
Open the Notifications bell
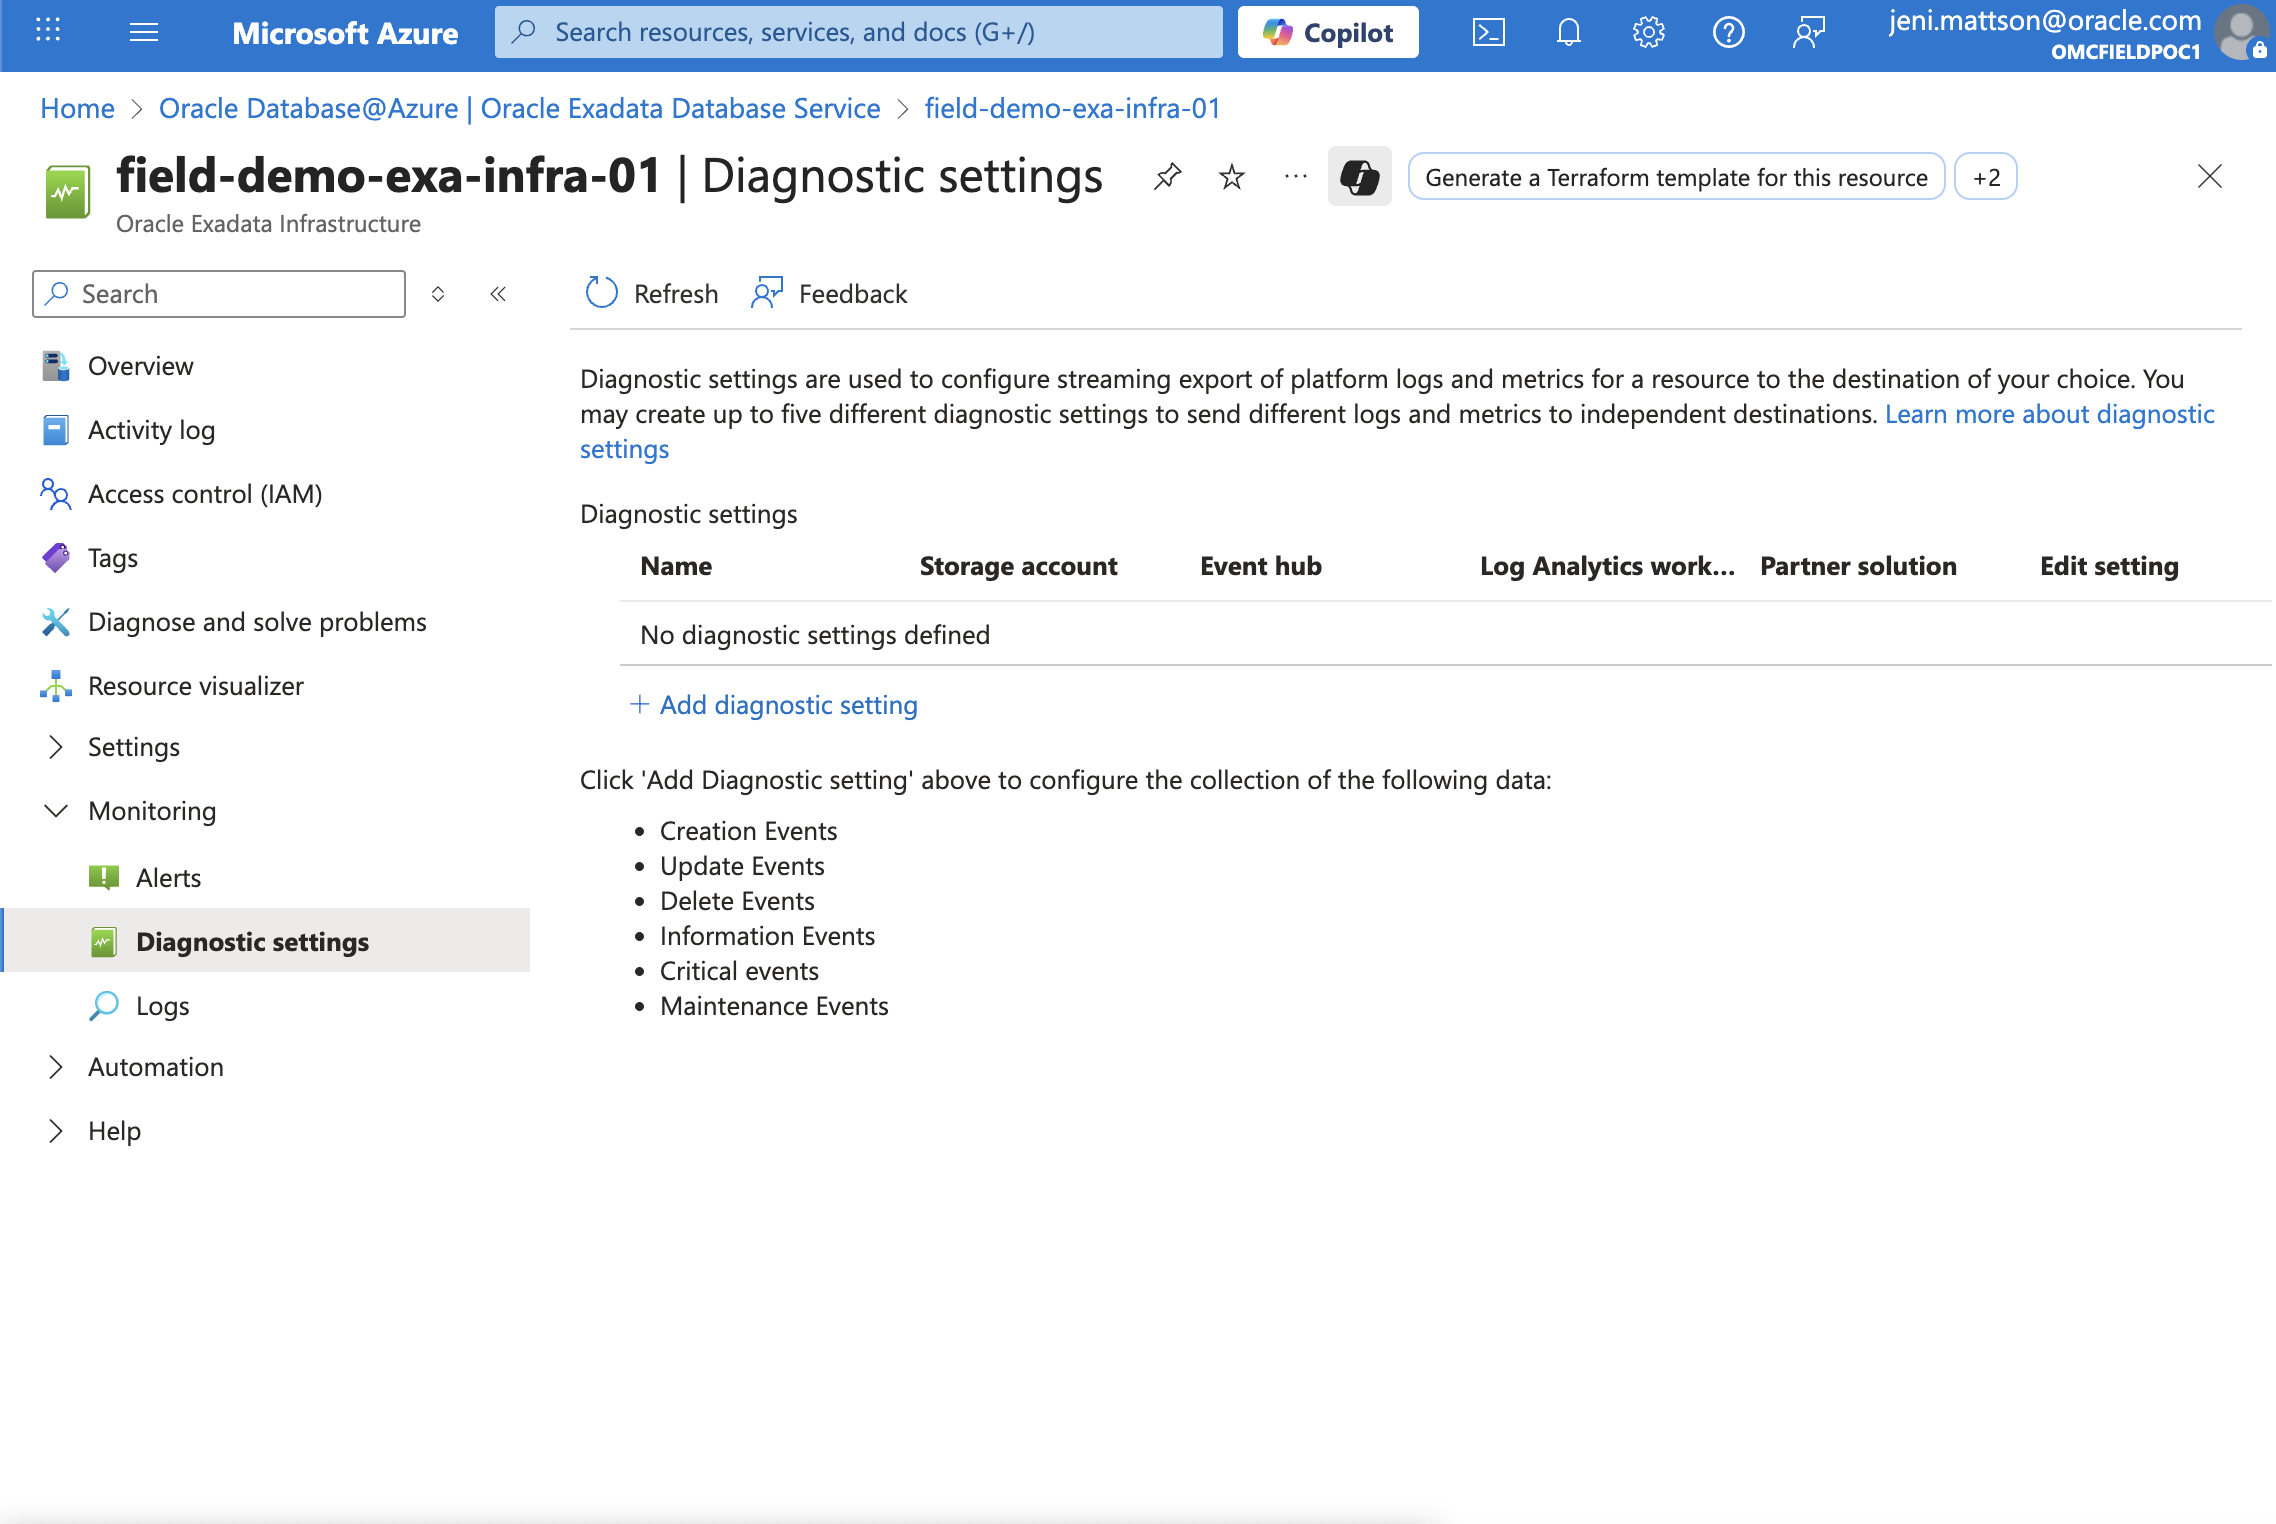coord(1568,31)
